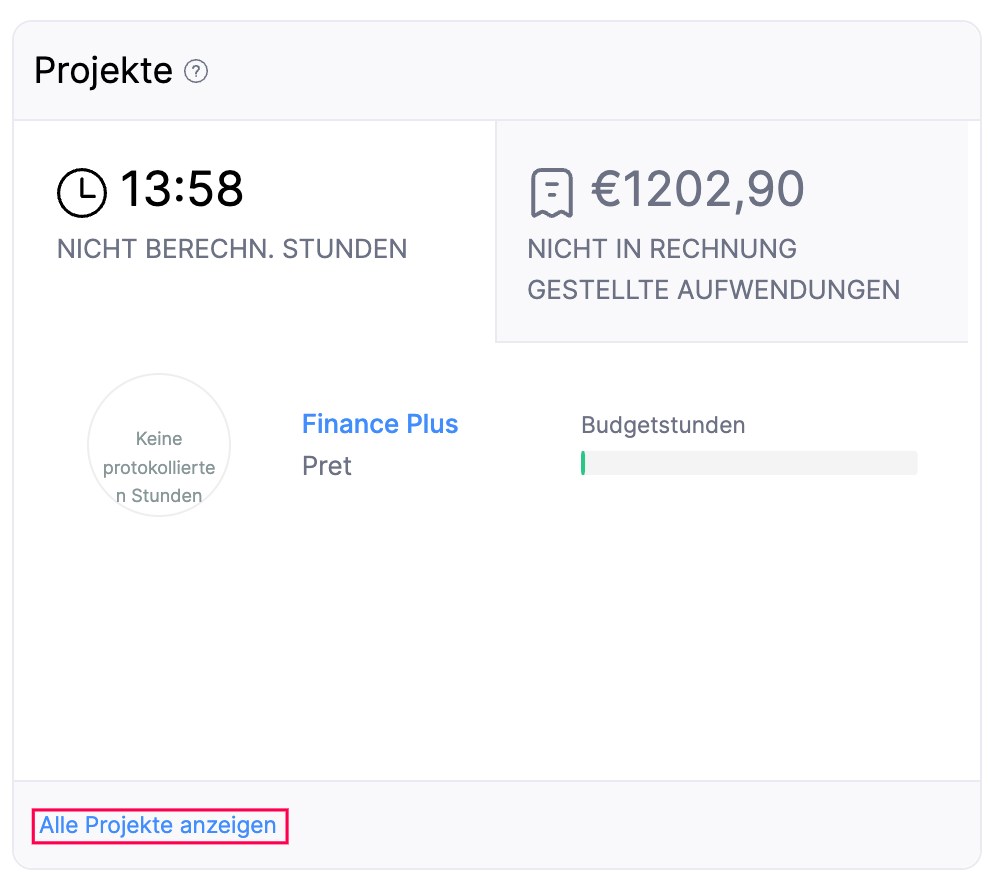Click the word "Keine" inside the circle
Screen dimensions: 994x882
(159, 439)
